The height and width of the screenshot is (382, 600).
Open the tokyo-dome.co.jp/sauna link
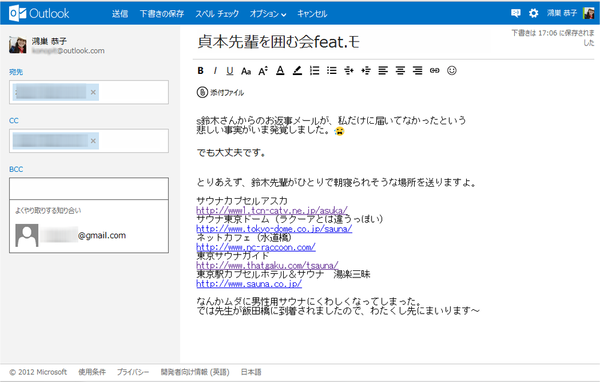click(274, 229)
